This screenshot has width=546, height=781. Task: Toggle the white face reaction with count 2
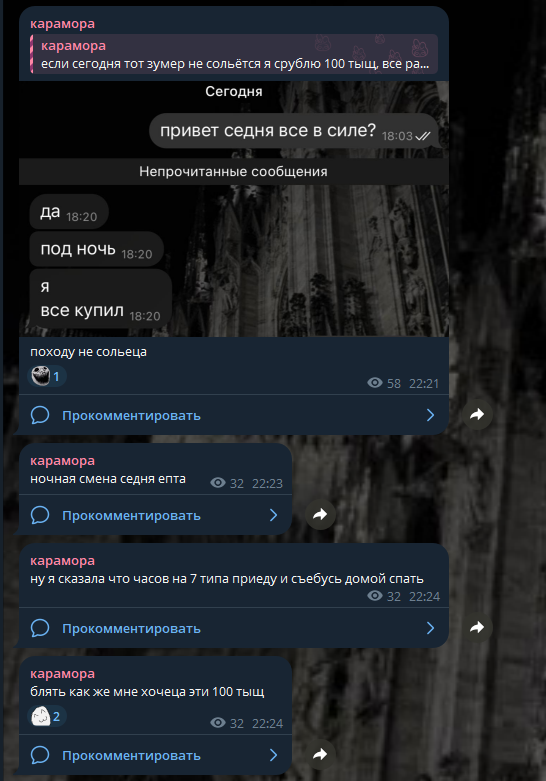pyautogui.click(x=47, y=716)
